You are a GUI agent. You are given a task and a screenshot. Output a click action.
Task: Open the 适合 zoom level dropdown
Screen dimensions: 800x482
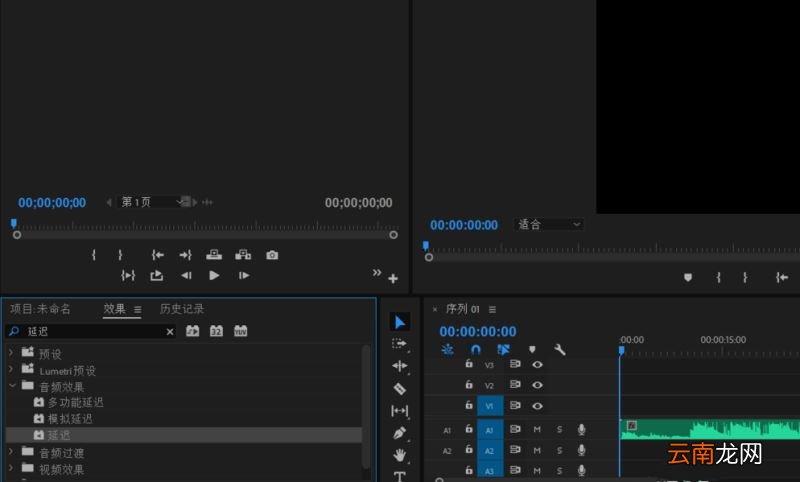pyautogui.click(x=549, y=224)
